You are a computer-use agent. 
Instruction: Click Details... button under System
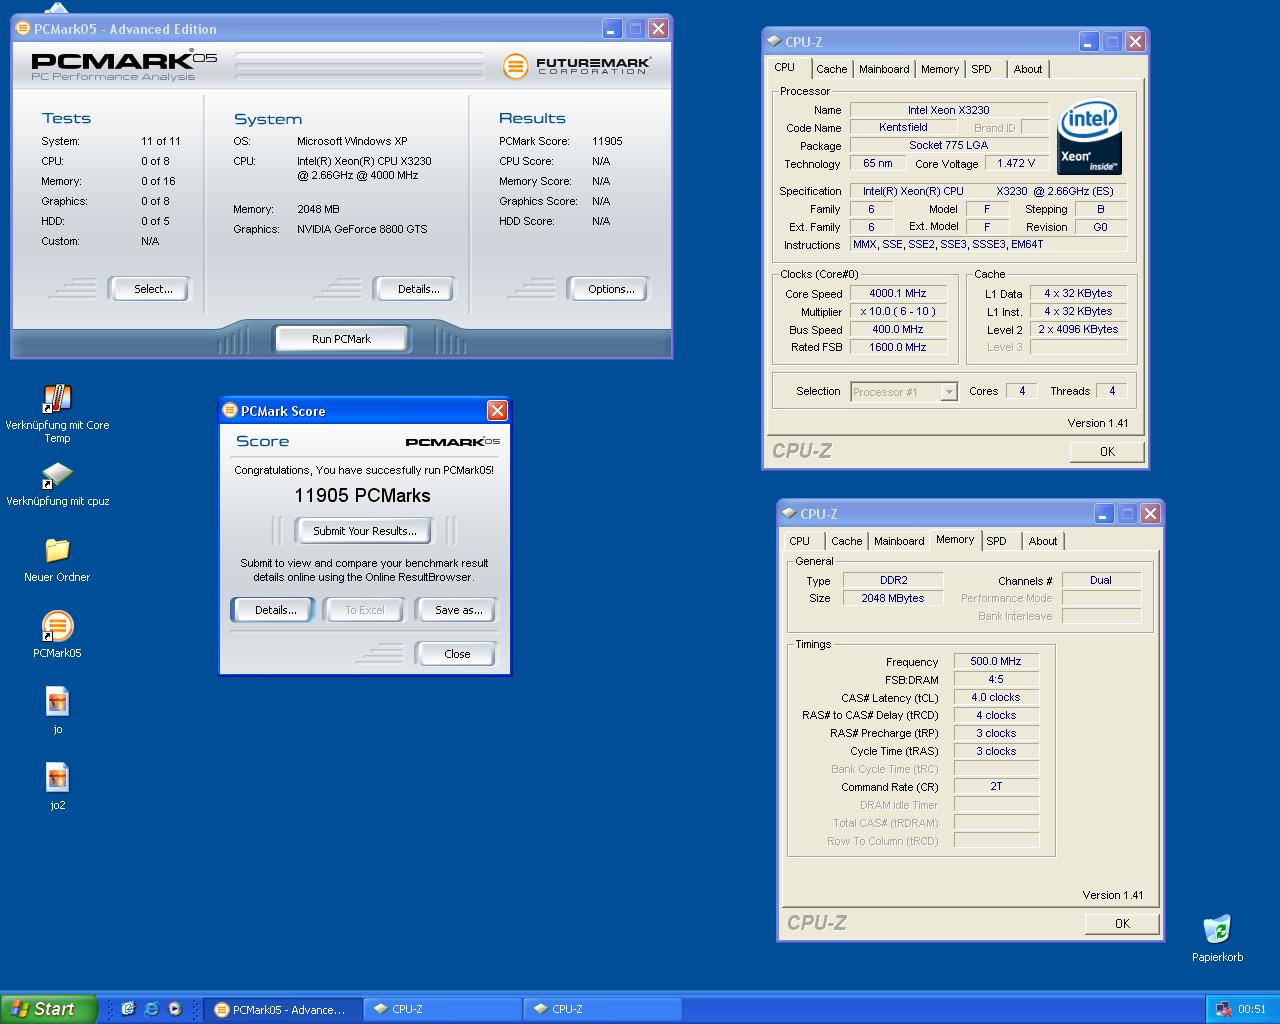tap(415, 289)
